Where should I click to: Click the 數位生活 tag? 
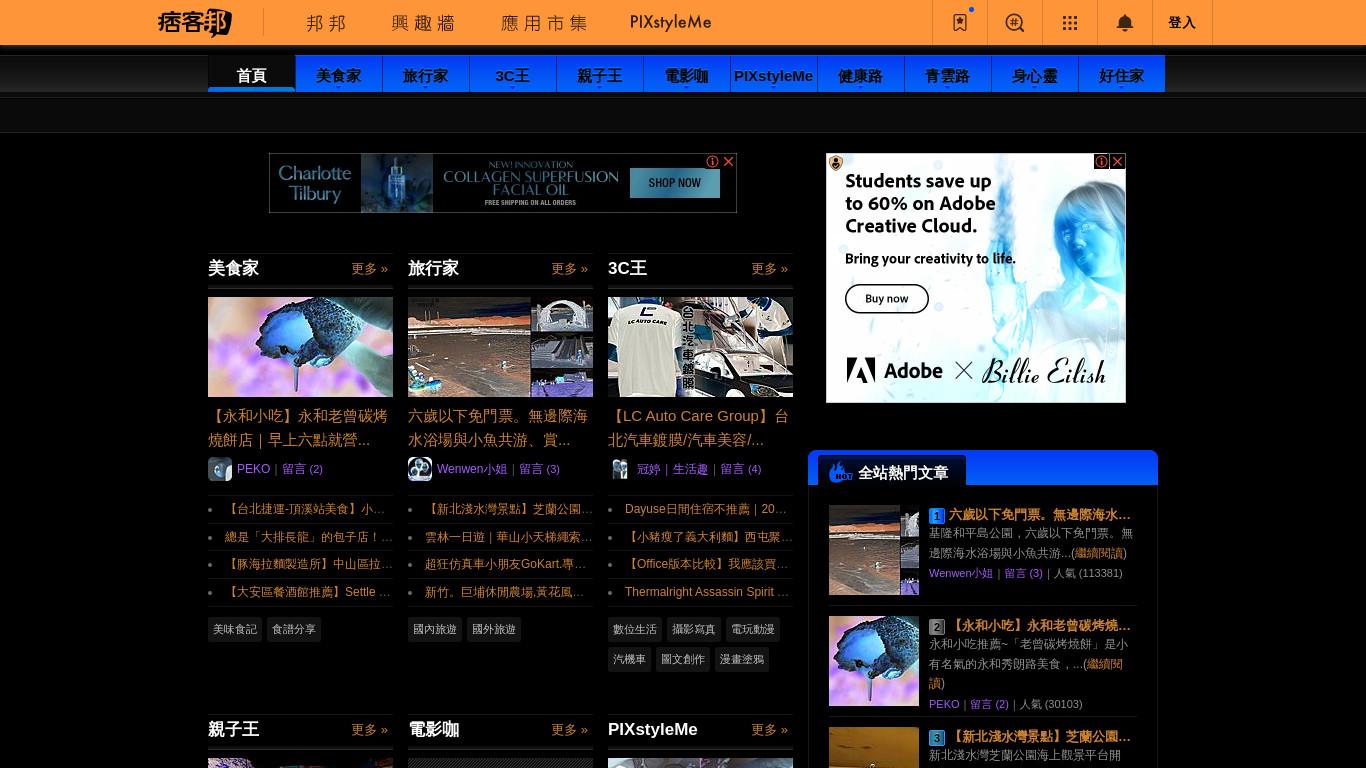pyautogui.click(x=635, y=629)
